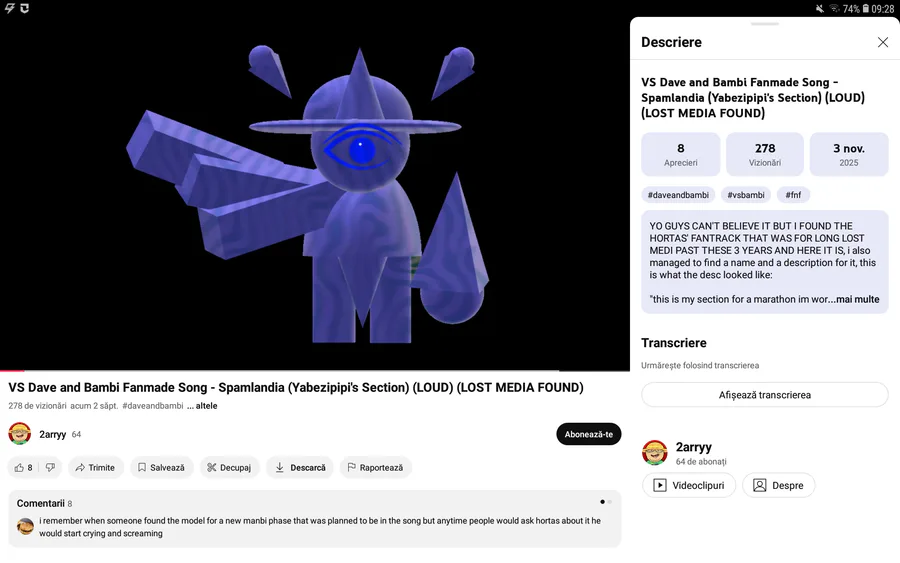Open Videoclipuri for channel 2arryy
900x563 pixels.
tap(689, 486)
